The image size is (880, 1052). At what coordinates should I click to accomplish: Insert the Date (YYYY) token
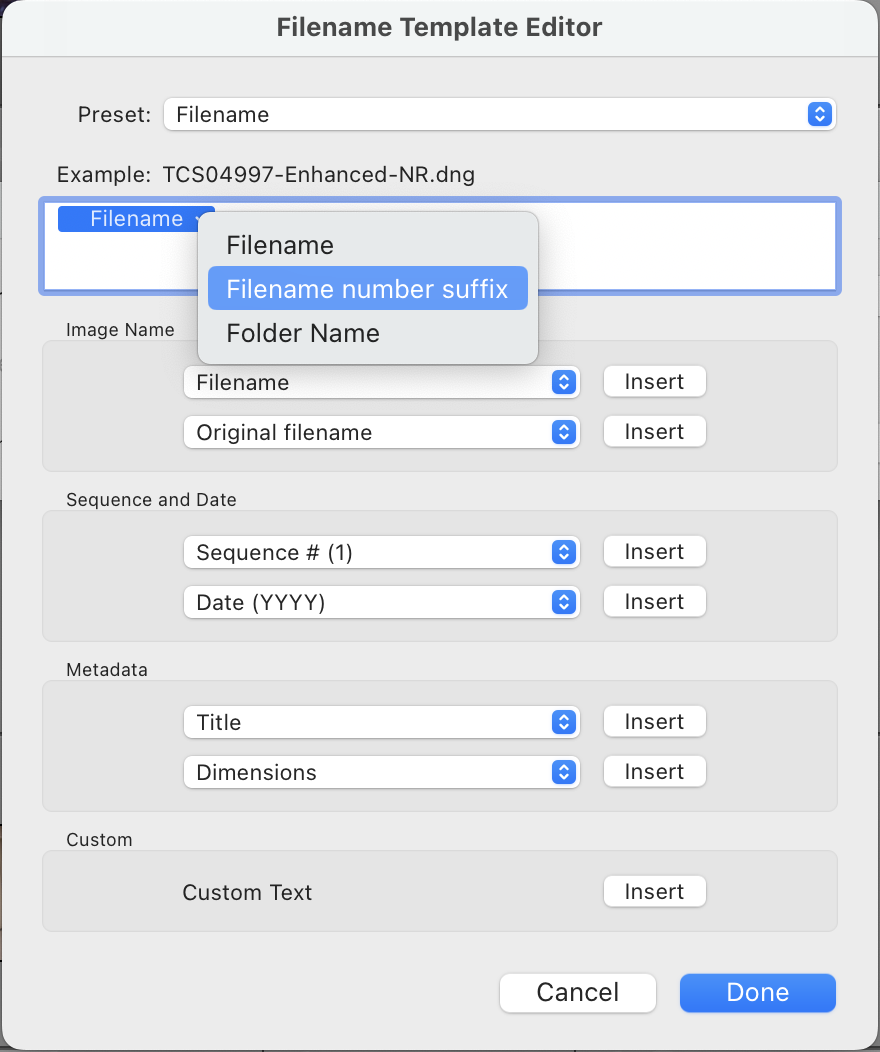pyautogui.click(x=654, y=601)
